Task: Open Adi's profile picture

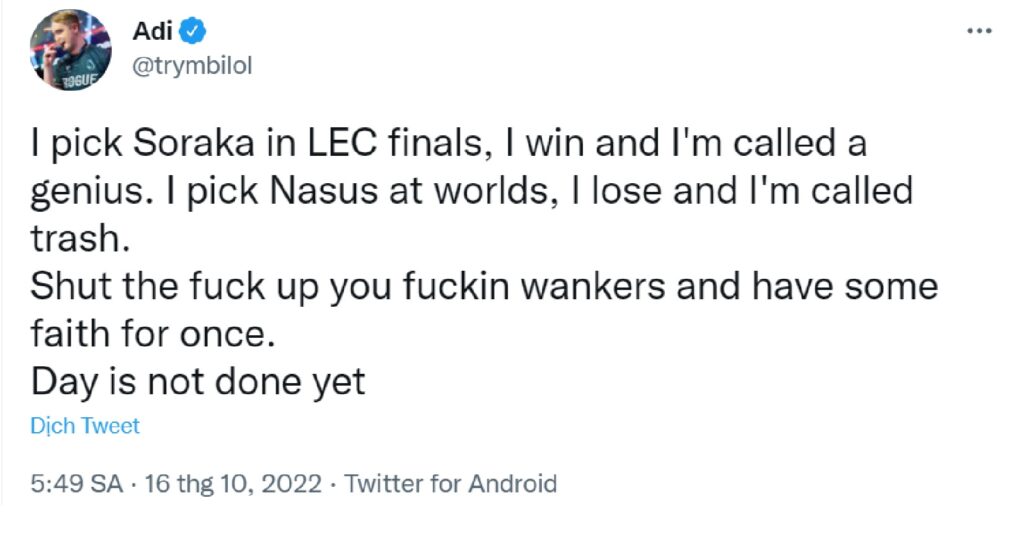Action: (71, 51)
